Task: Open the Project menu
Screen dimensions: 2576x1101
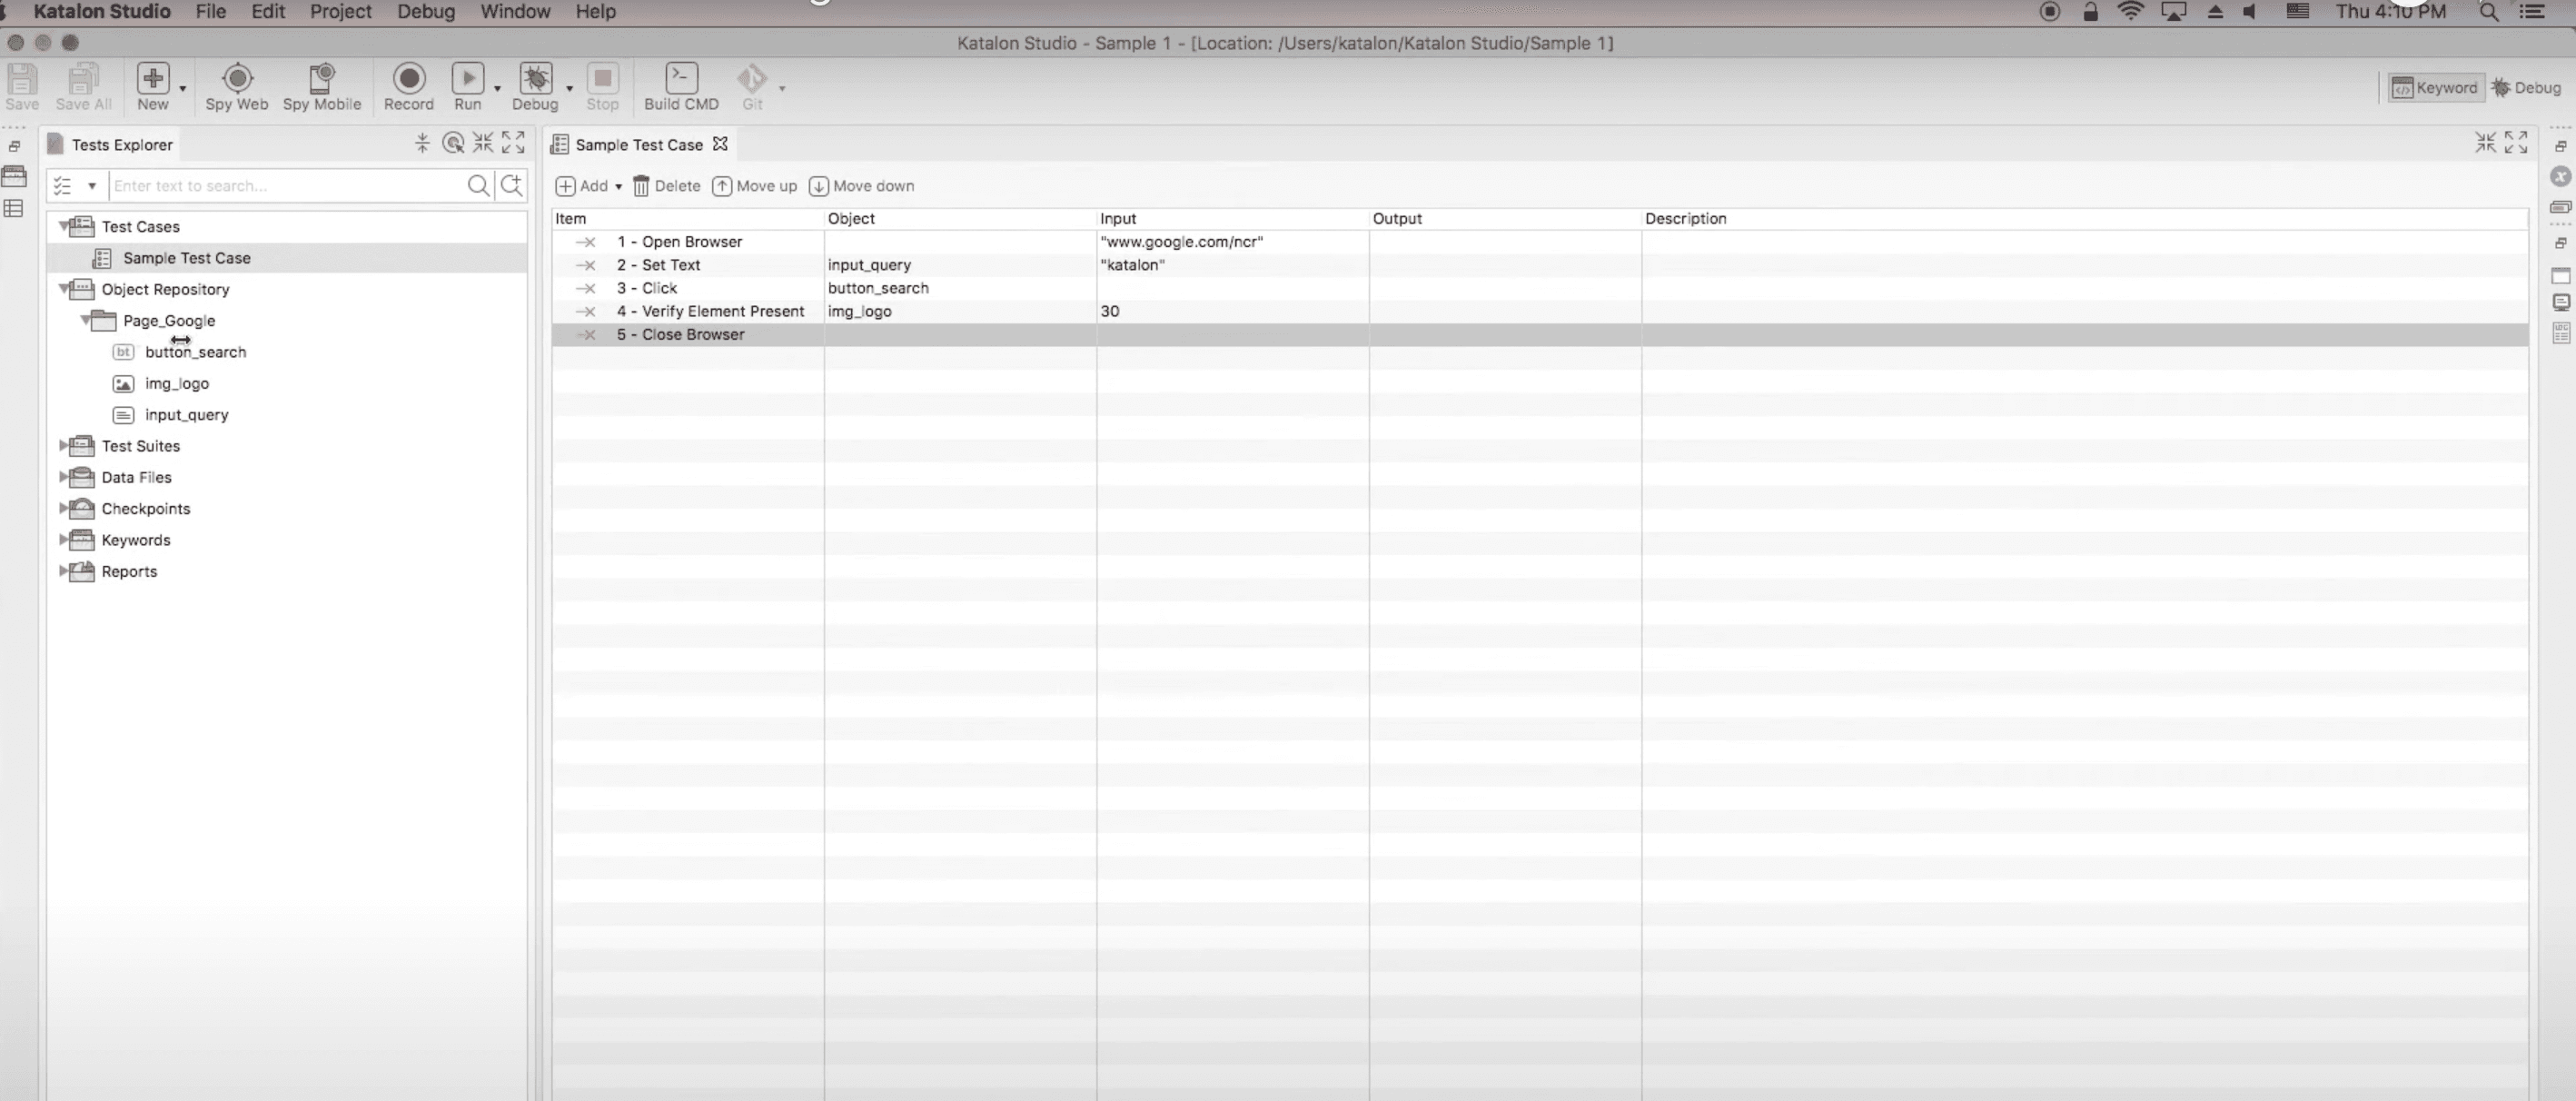Action: 341,12
